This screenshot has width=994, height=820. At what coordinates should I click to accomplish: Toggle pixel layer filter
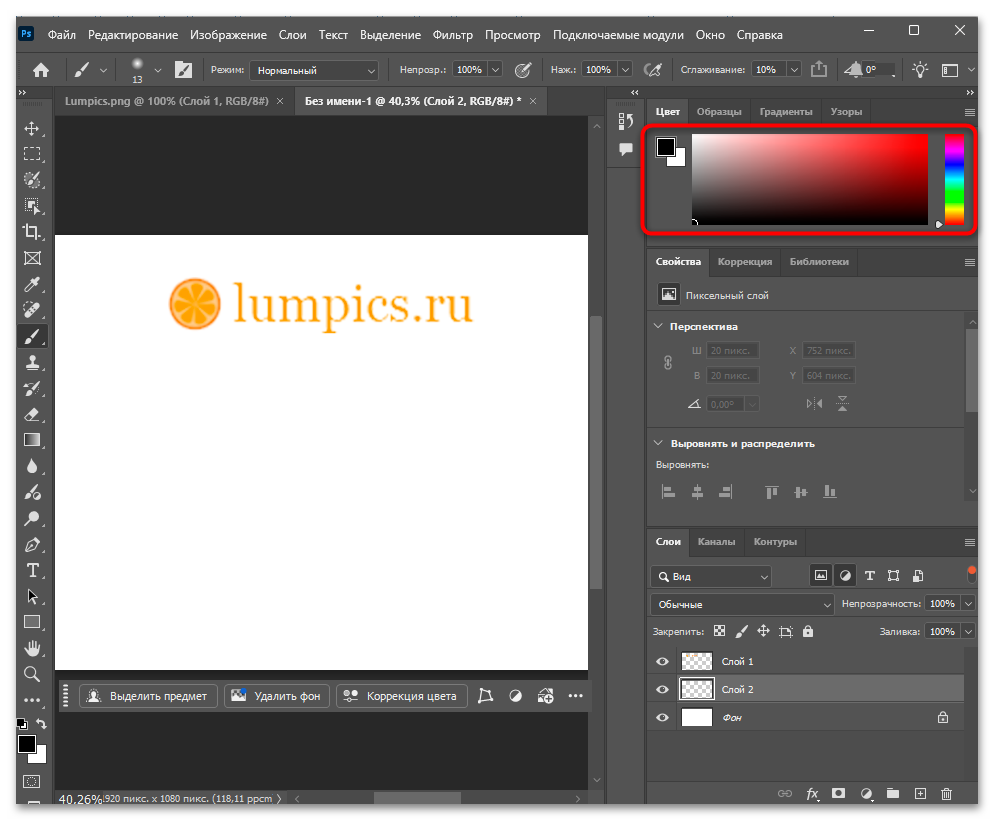click(821, 575)
